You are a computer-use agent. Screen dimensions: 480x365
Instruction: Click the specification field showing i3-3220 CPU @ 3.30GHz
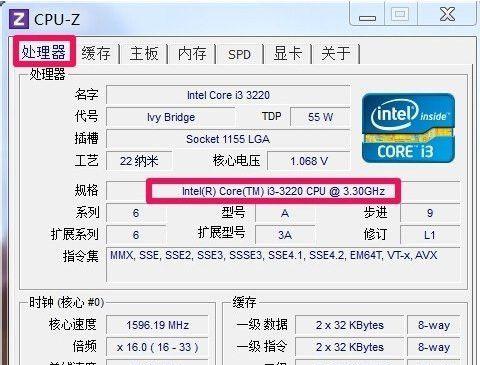283,191
